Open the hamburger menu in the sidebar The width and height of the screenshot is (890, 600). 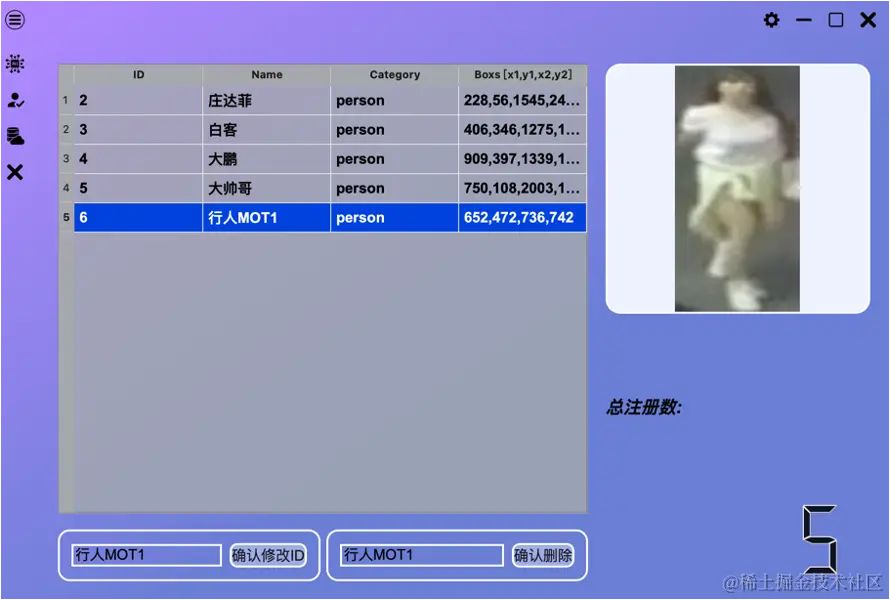tap(14, 19)
